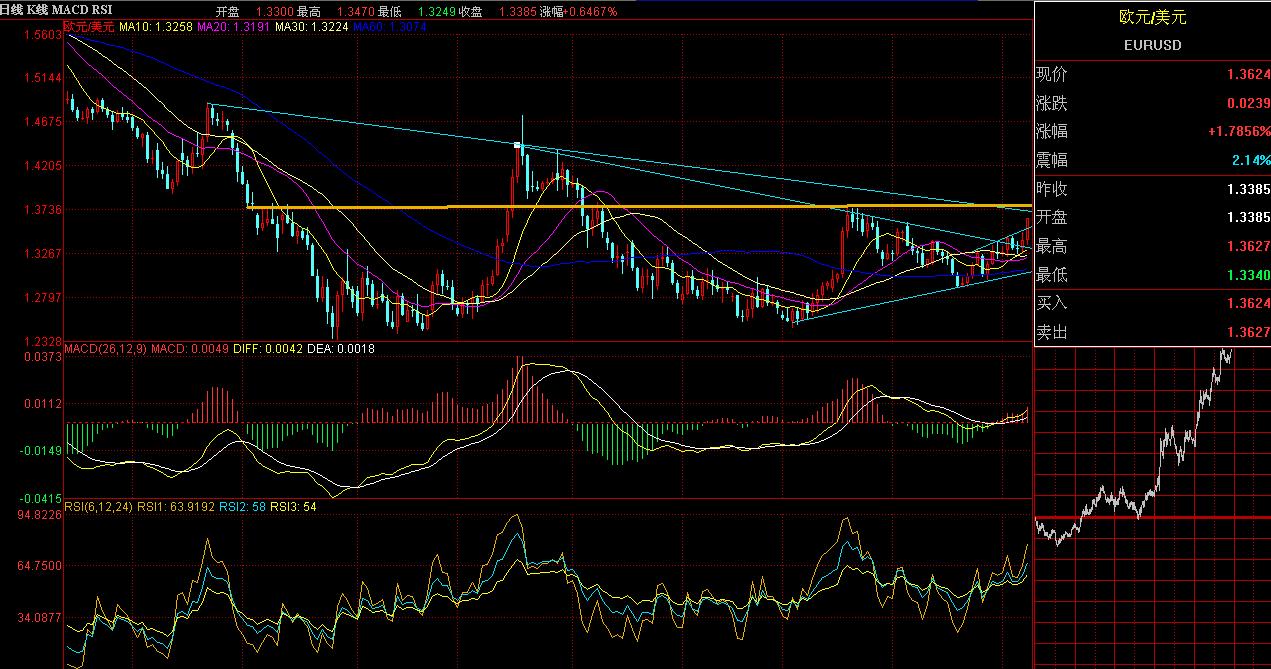
Task: Select the quote panel 最高 value 1.3627
Action: click(x=1248, y=246)
